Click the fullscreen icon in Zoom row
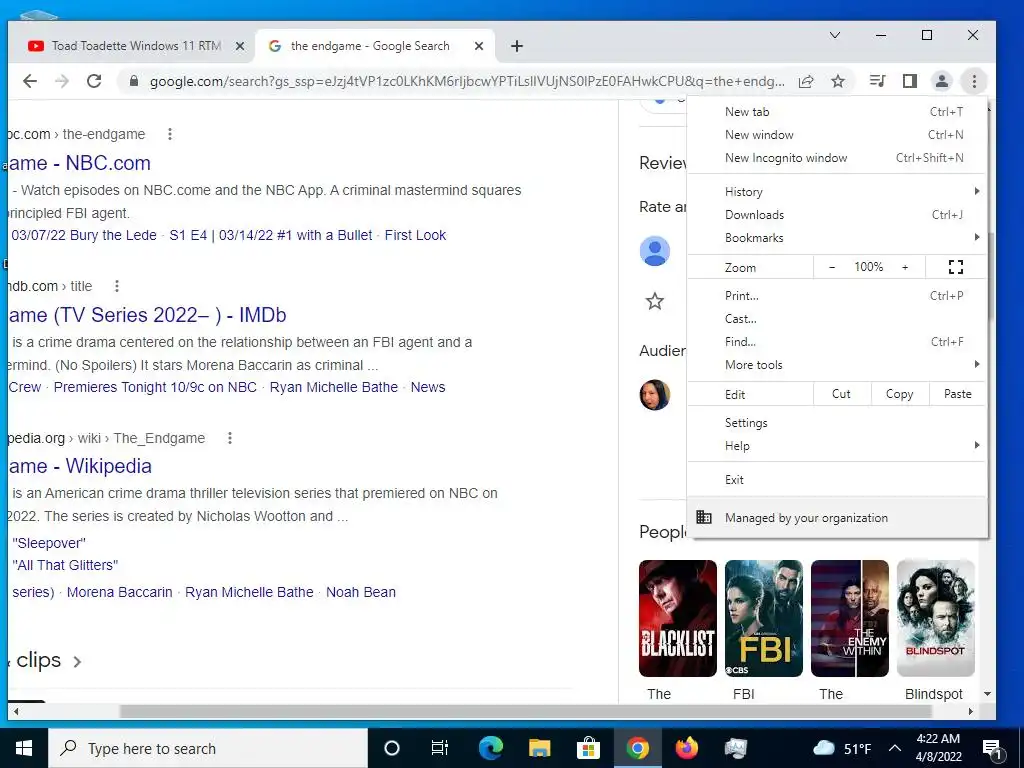1024x768 pixels. 955,266
